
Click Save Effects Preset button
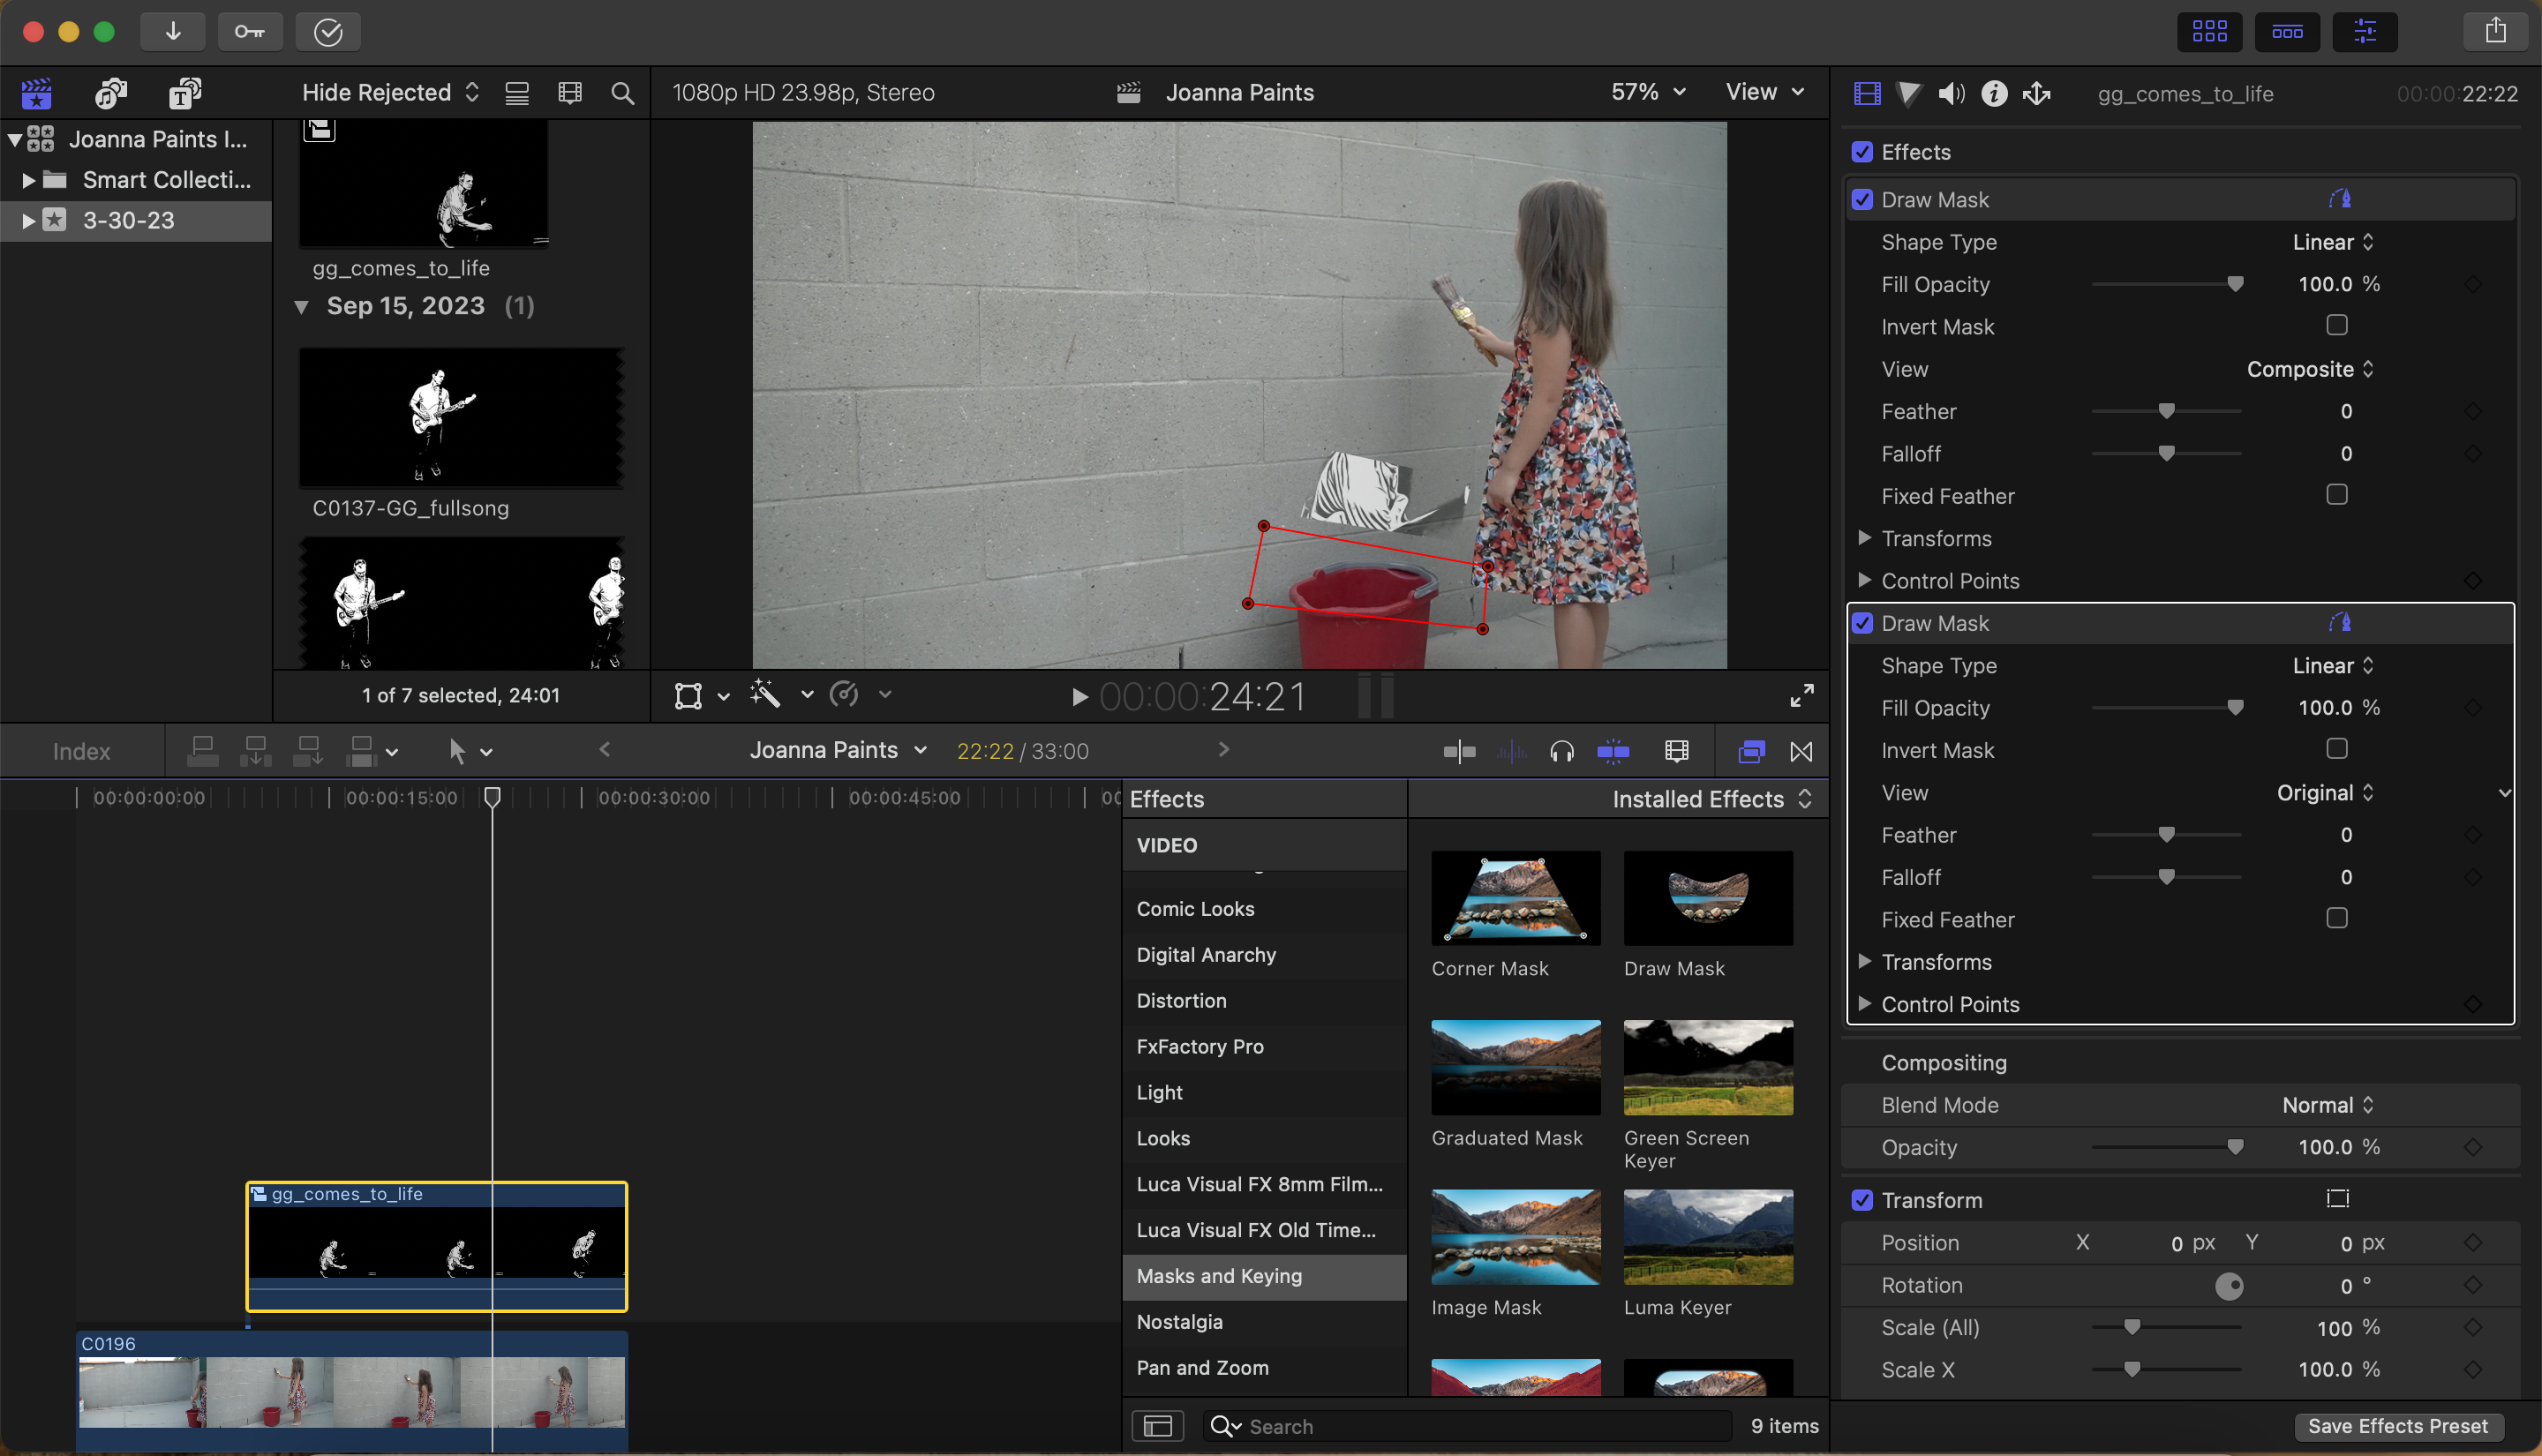pyautogui.click(x=2397, y=1425)
